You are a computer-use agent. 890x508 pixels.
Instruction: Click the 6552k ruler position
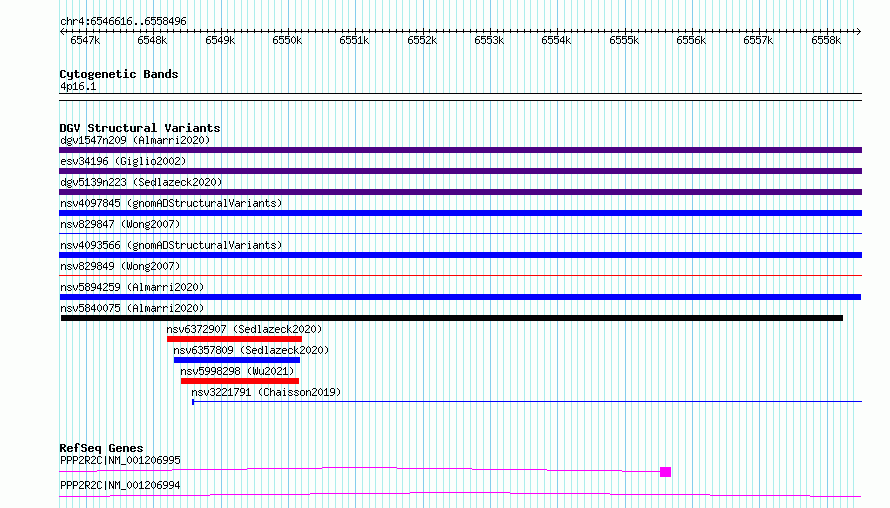[422, 40]
